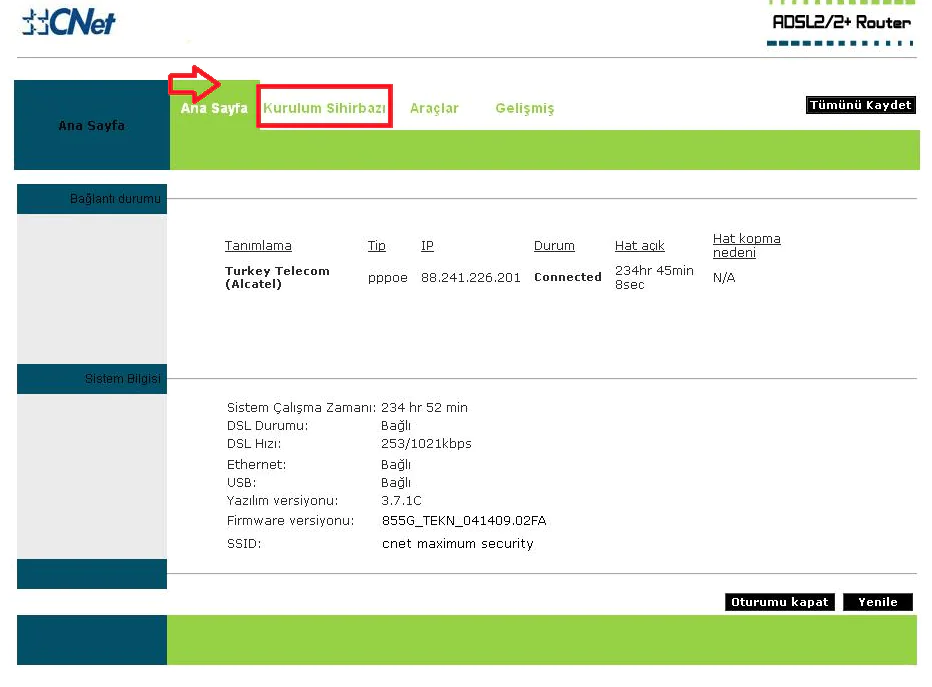Click the ADSL2/2+ Router banner
The image size is (932, 687).
pyautogui.click(x=841, y=23)
